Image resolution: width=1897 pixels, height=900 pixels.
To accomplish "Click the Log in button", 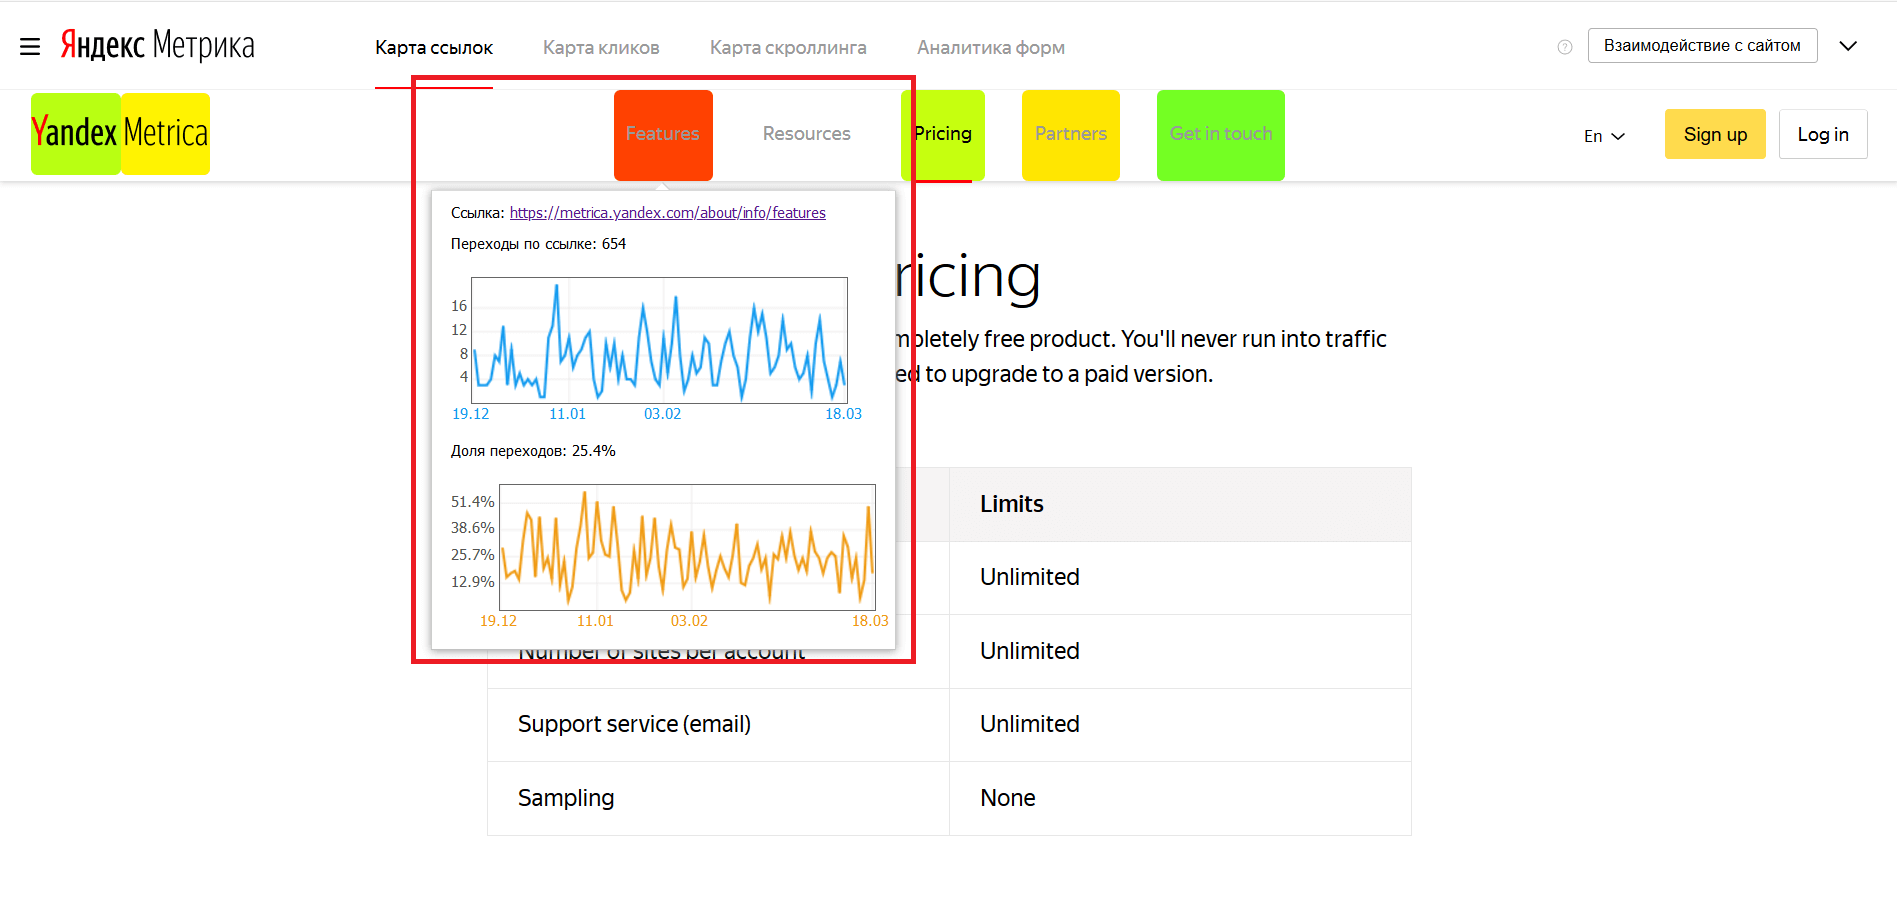I will click(x=1822, y=135).
